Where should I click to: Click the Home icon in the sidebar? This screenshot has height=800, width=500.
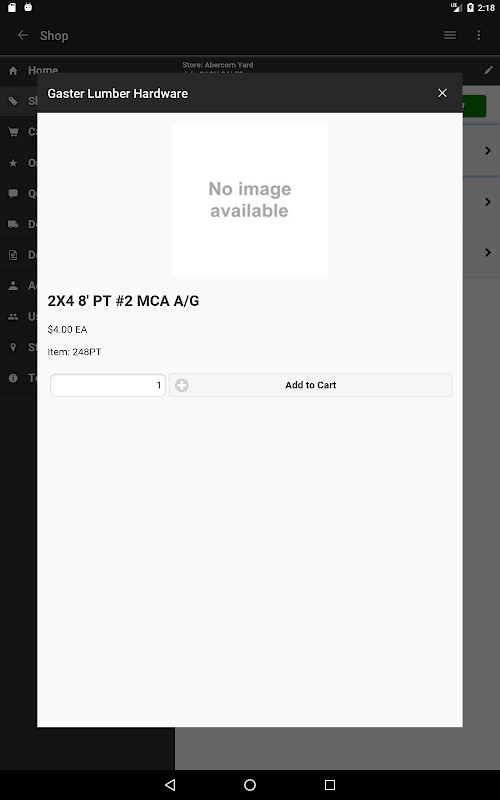(13, 70)
